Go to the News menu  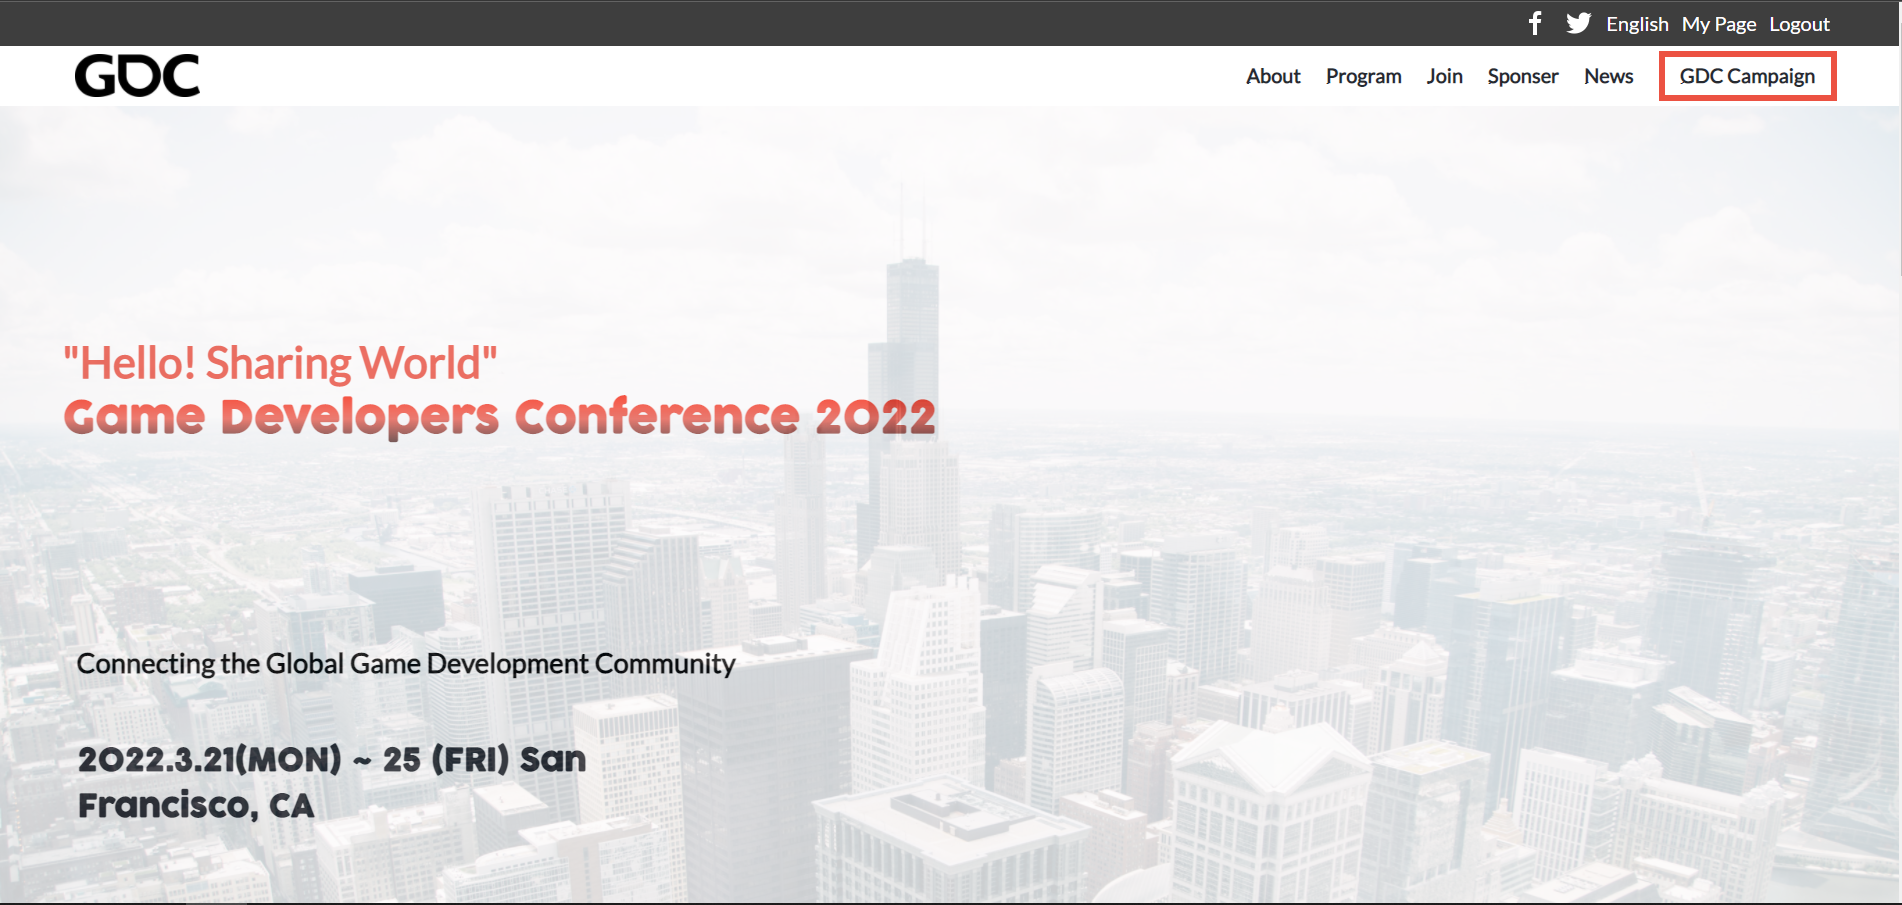(x=1608, y=76)
